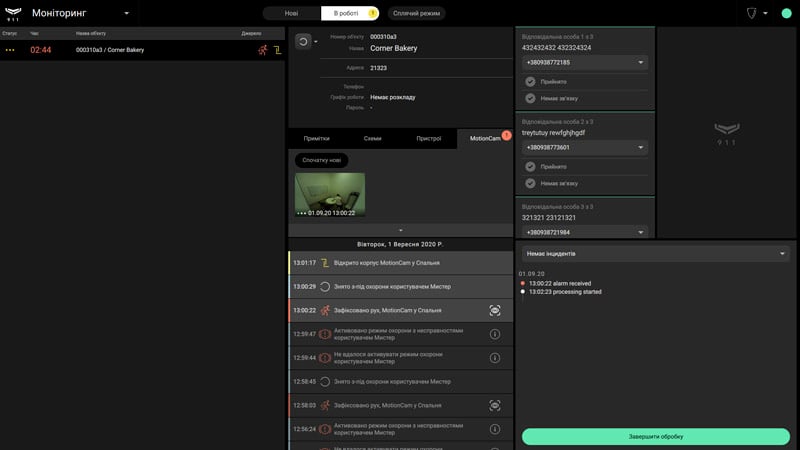Select event 13:01:17 Відкрито корпус MotionCam
The height and width of the screenshot is (450, 800).
(401, 263)
